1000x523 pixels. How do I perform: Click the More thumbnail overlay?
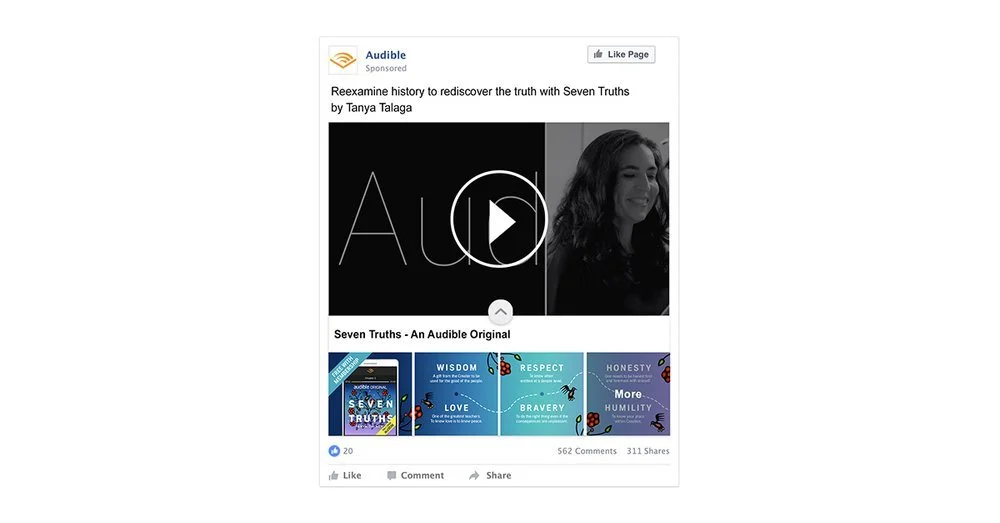(x=628, y=394)
